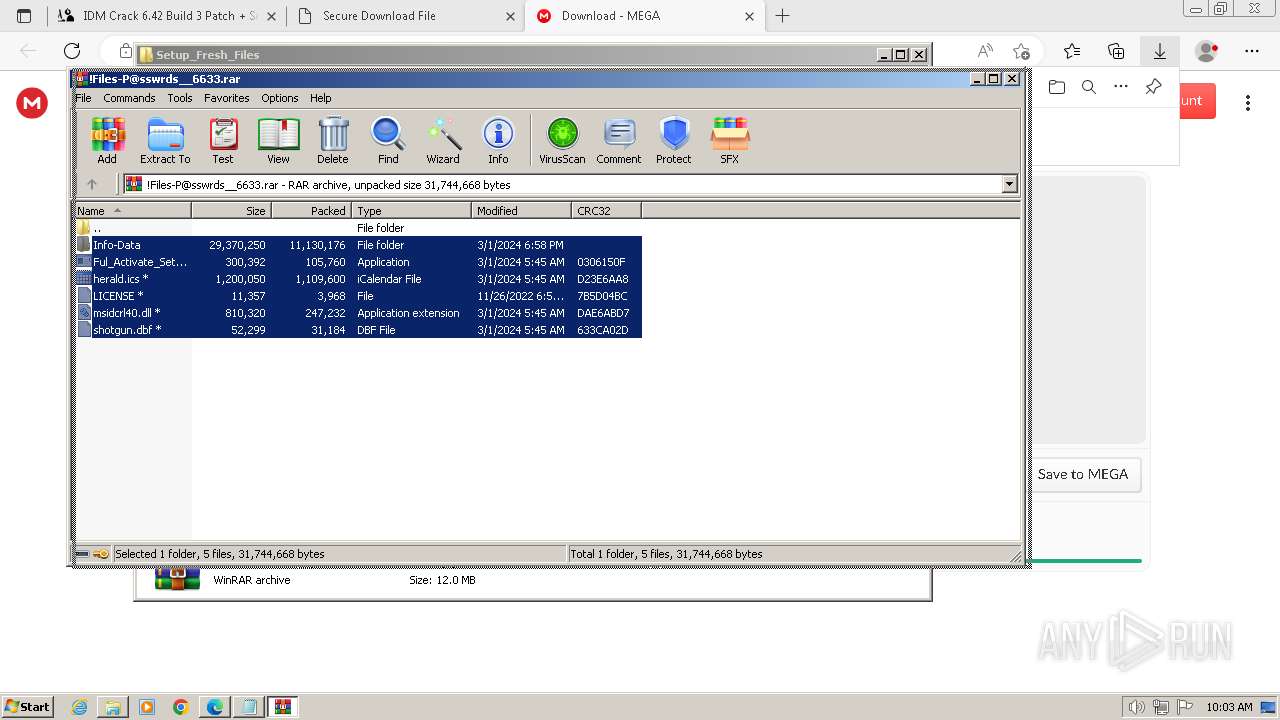Select the Info-Data folder row
This screenshot has height=720, width=1280.
pyautogui.click(x=359, y=245)
